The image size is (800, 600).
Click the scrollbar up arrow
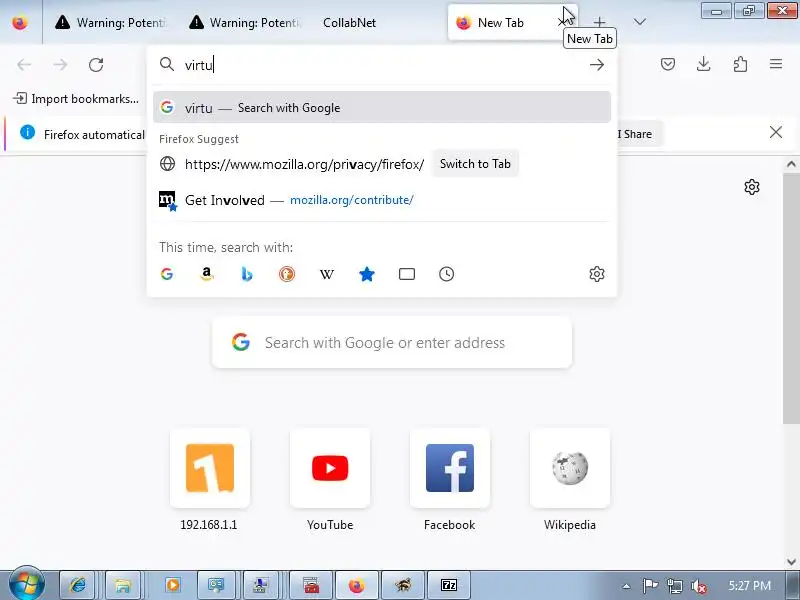791,164
